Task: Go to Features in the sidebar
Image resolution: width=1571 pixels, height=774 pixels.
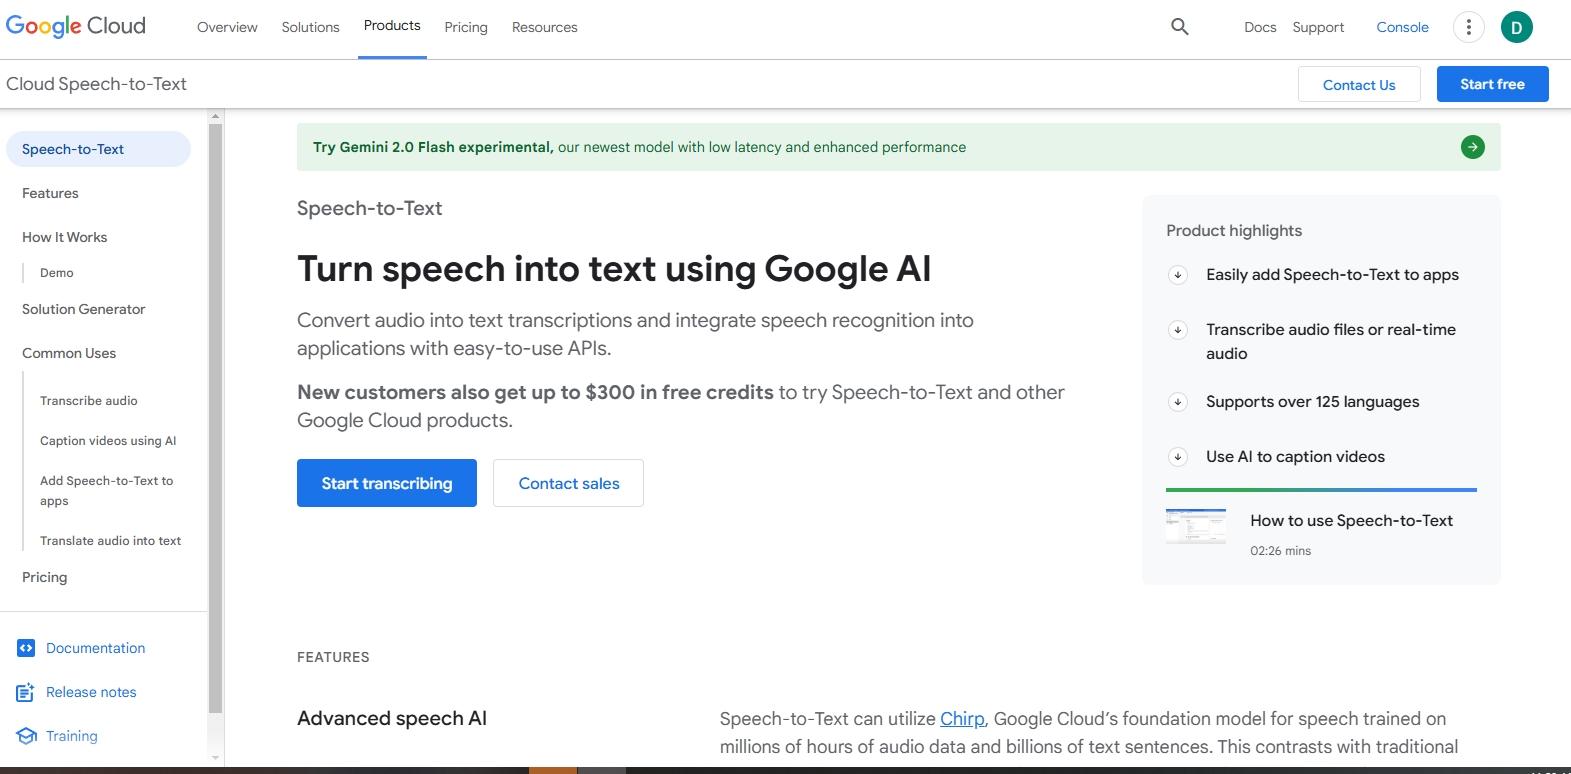Action: point(50,193)
